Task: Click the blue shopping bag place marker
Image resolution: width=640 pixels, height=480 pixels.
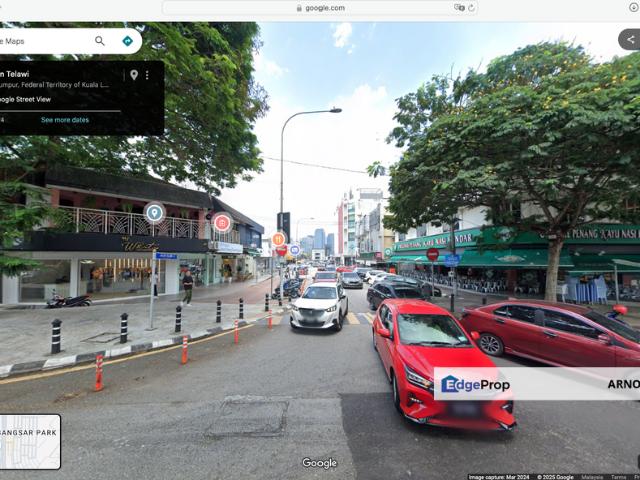Action: coord(294,250)
